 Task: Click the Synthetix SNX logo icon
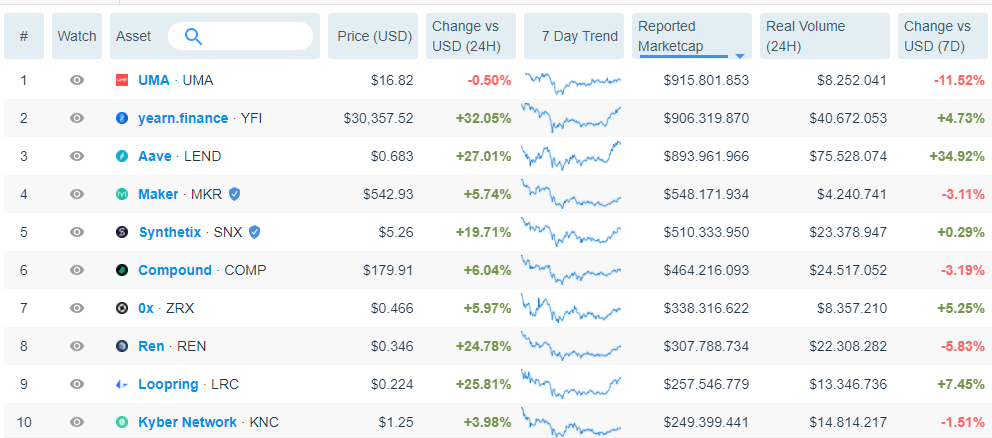click(122, 232)
